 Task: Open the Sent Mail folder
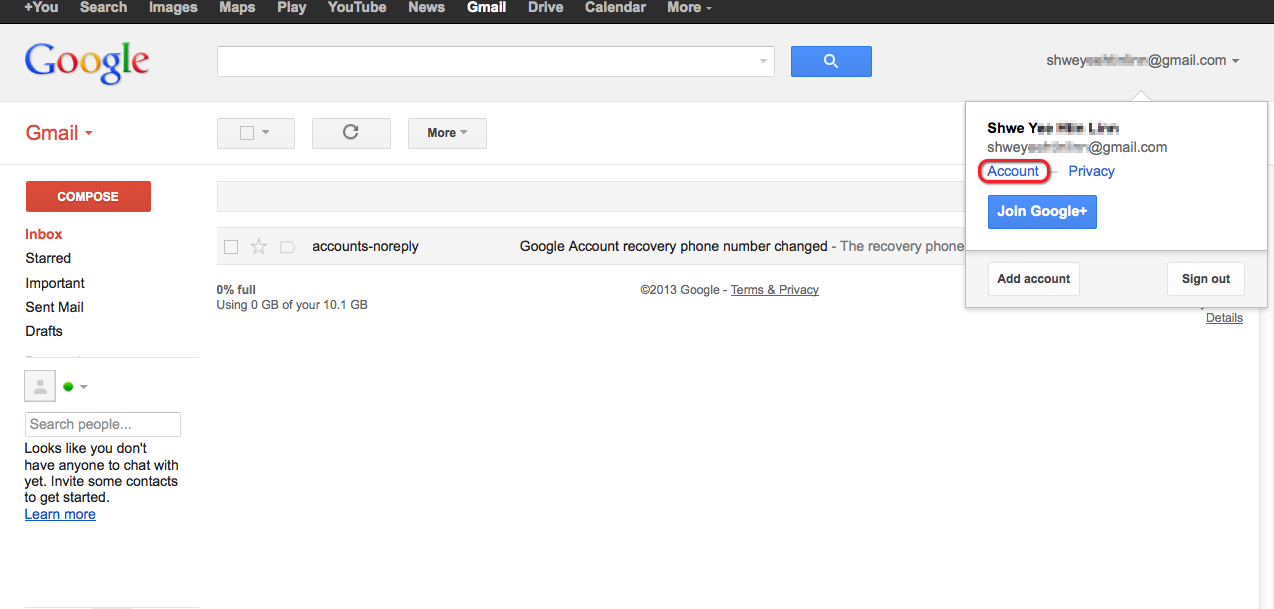click(55, 307)
